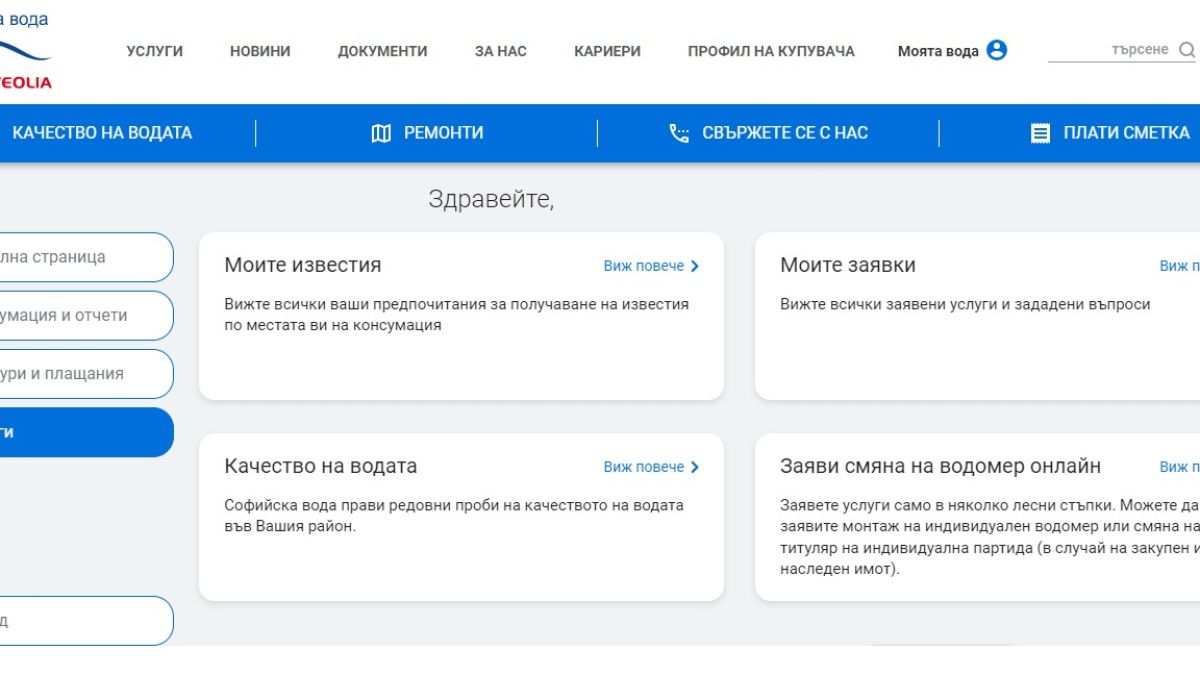Click the Veolia logo in the header
Screen dimensions: 1200x675
tap(25, 52)
